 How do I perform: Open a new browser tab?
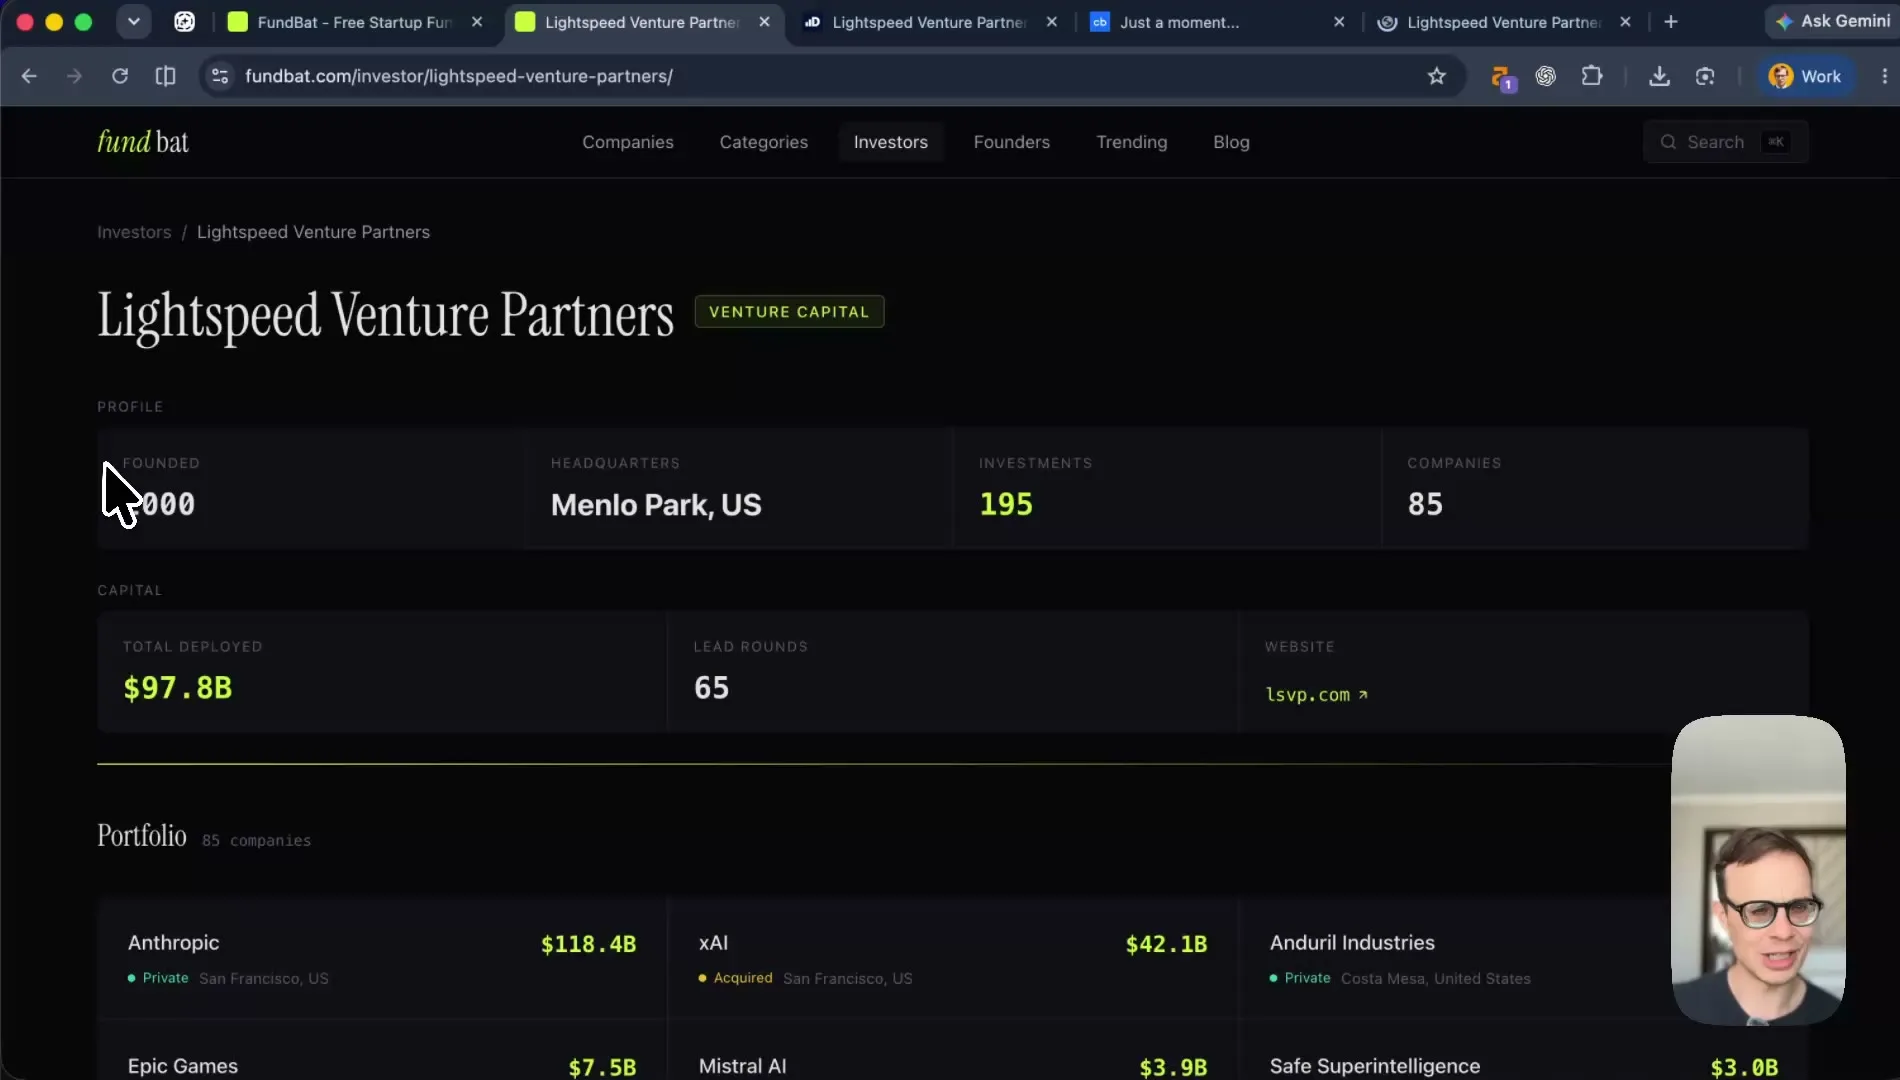[1671, 22]
